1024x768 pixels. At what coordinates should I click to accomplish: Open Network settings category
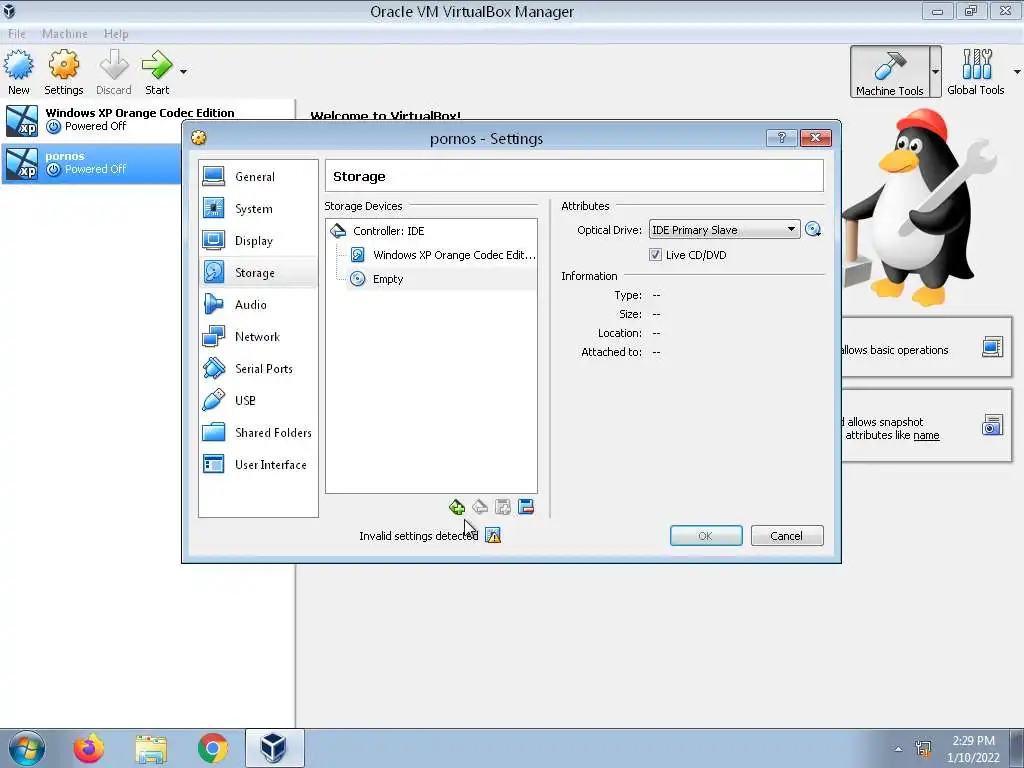pyautogui.click(x=258, y=336)
